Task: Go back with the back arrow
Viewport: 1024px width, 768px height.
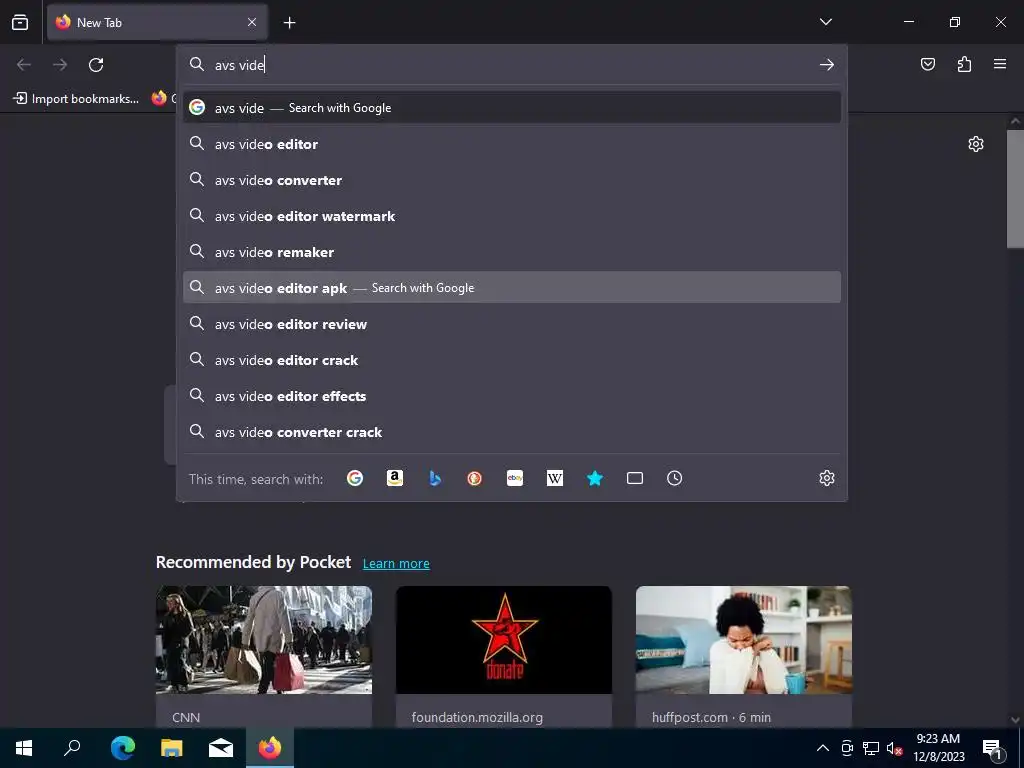Action: click(24, 65)
